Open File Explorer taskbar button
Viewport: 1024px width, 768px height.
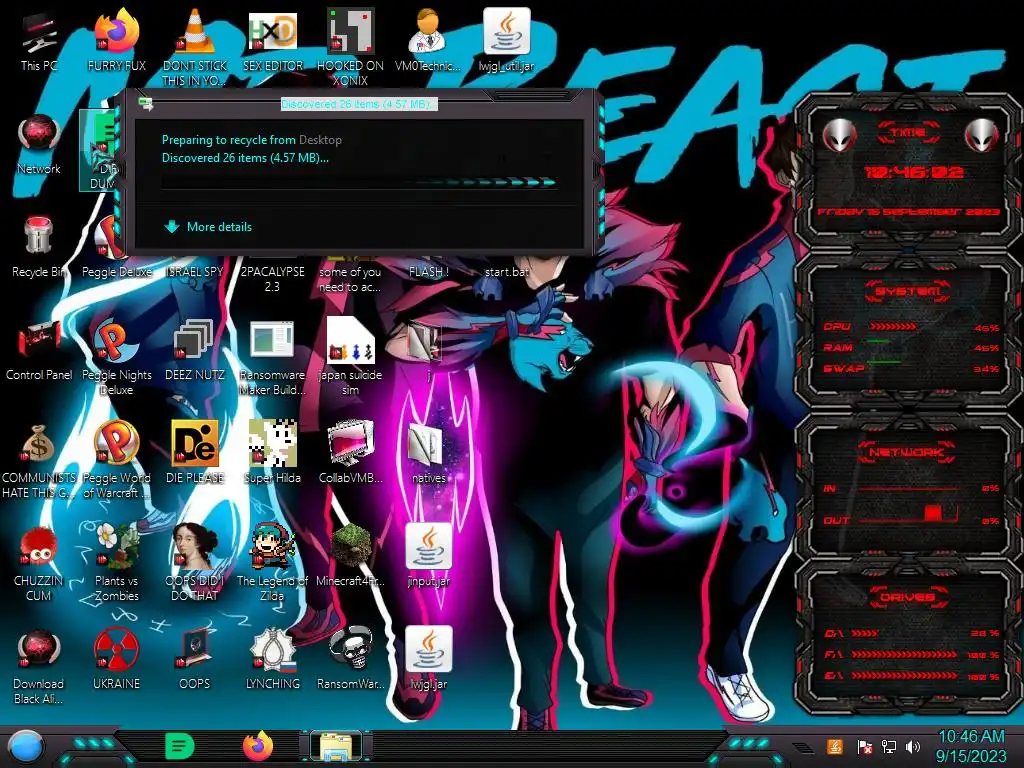[x=336, y=746]
